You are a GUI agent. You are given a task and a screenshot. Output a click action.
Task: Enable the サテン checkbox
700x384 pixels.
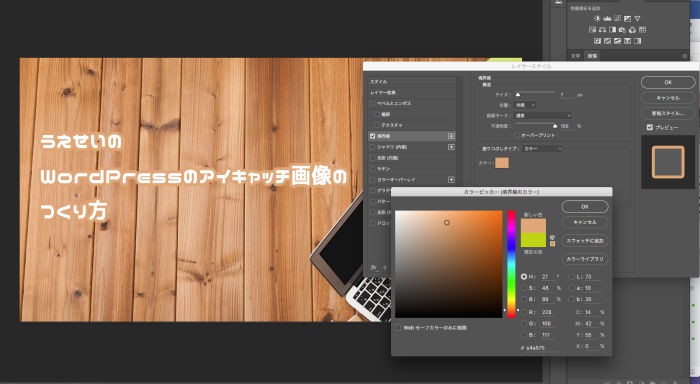[x=372, y=169]
